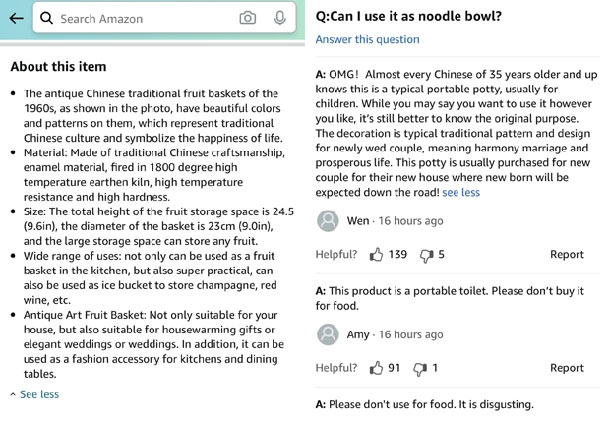
Task: Thumbs up Amy's answer
Action: (377, 368)
